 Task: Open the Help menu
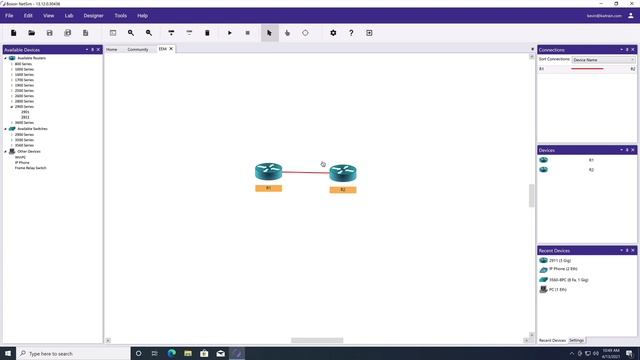click(142, 16)
